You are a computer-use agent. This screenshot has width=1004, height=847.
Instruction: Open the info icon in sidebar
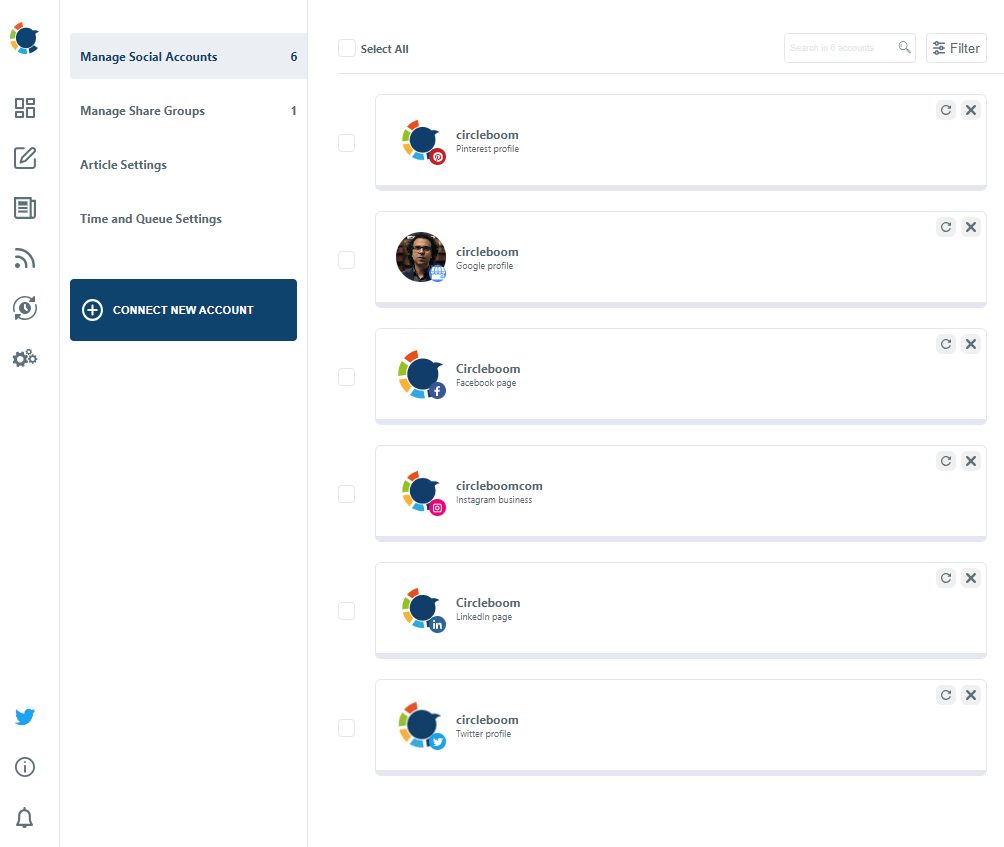(x=24, y=767)
